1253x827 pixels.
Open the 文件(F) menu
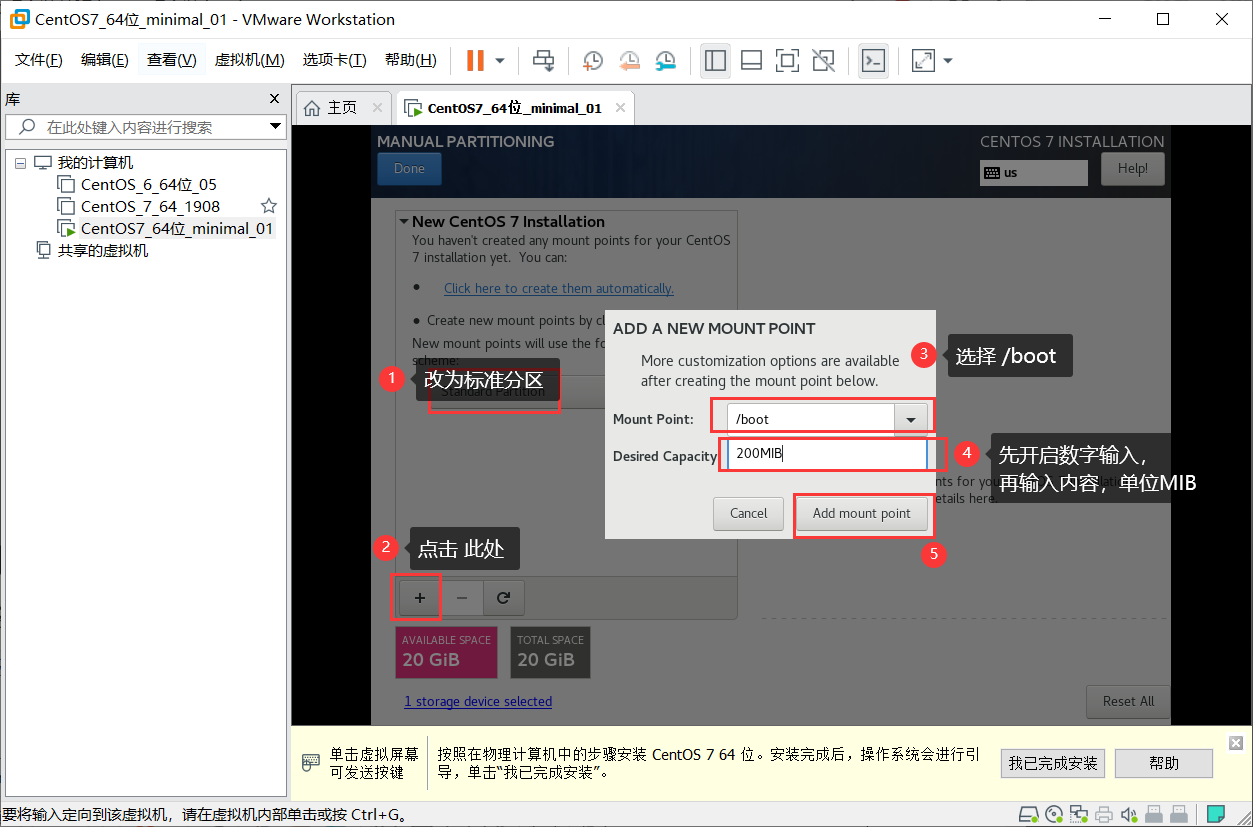(x=39, y=60)
